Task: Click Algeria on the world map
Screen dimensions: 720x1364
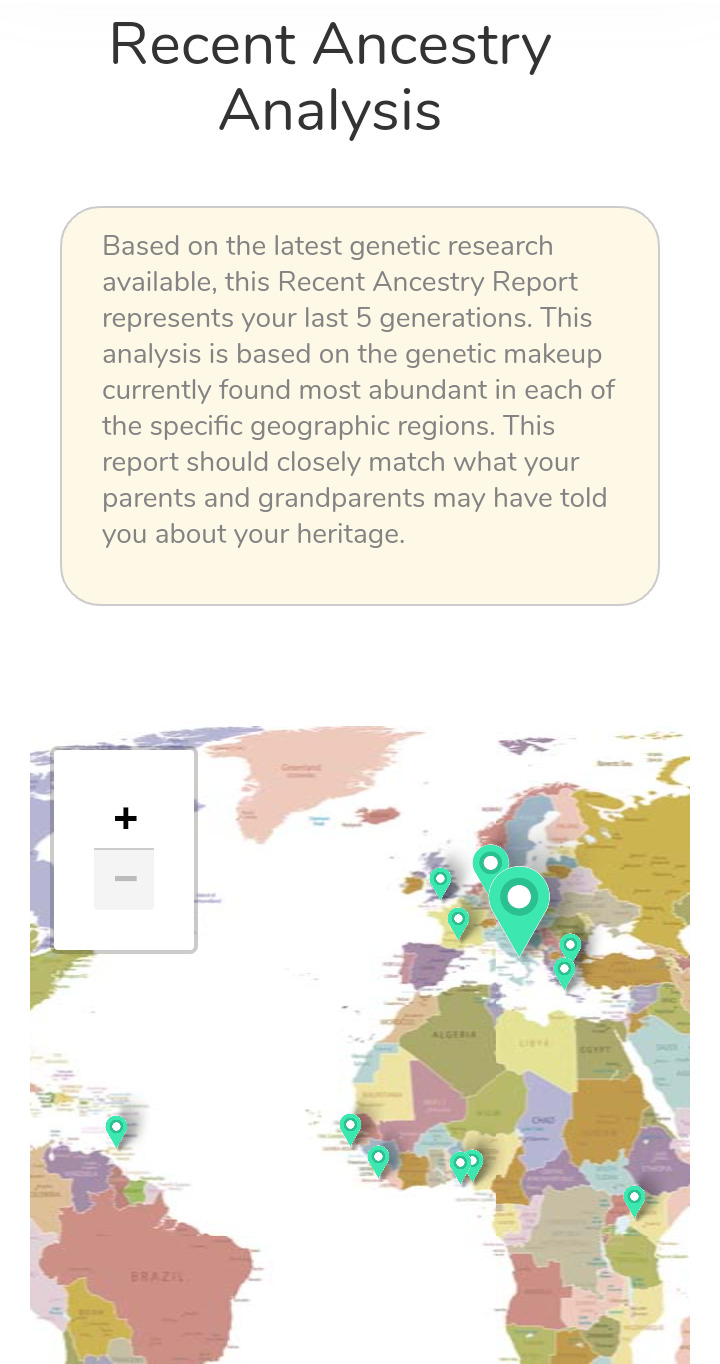Action: click(453, 1033)
